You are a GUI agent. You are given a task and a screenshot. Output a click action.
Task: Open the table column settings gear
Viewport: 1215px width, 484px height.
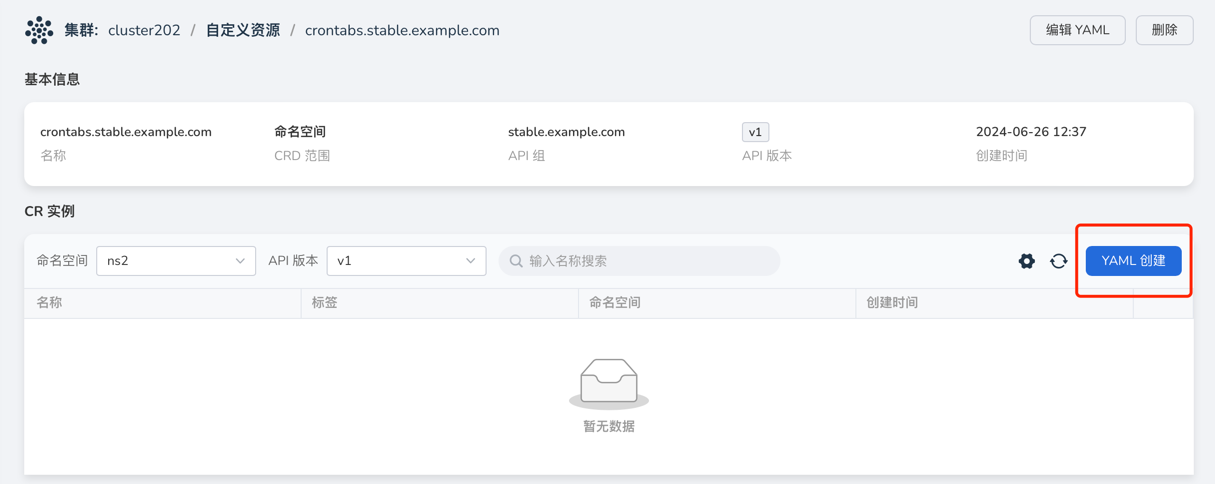point(1026,261)
